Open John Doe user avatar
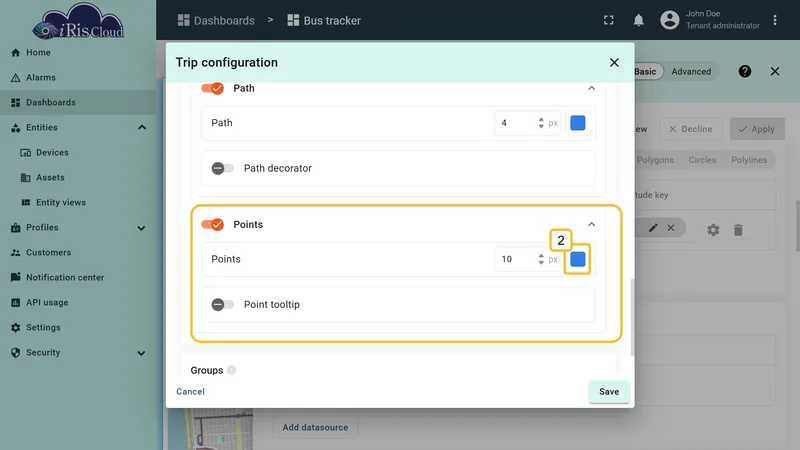Screen dimensions: 800x450 pyautogui.click(x=670, y=20)
